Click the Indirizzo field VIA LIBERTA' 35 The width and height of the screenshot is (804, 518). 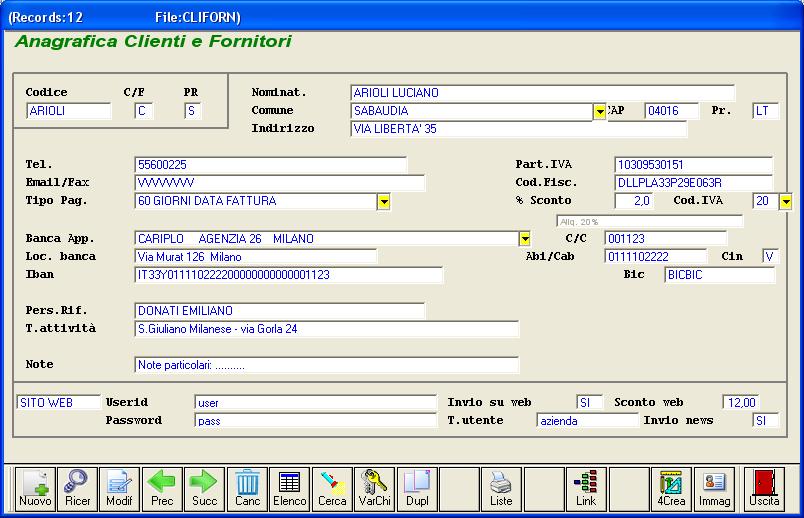(518, 129)
